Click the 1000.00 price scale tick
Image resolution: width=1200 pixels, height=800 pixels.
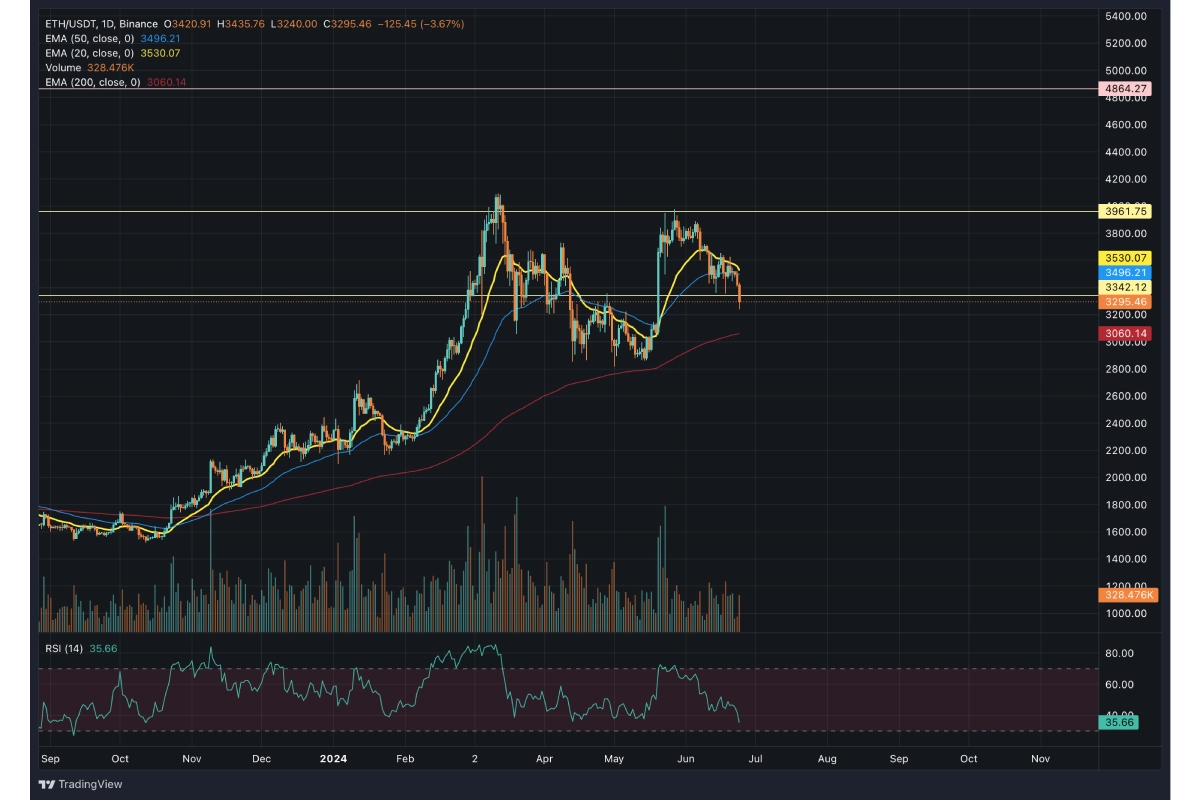(1126, 614)
